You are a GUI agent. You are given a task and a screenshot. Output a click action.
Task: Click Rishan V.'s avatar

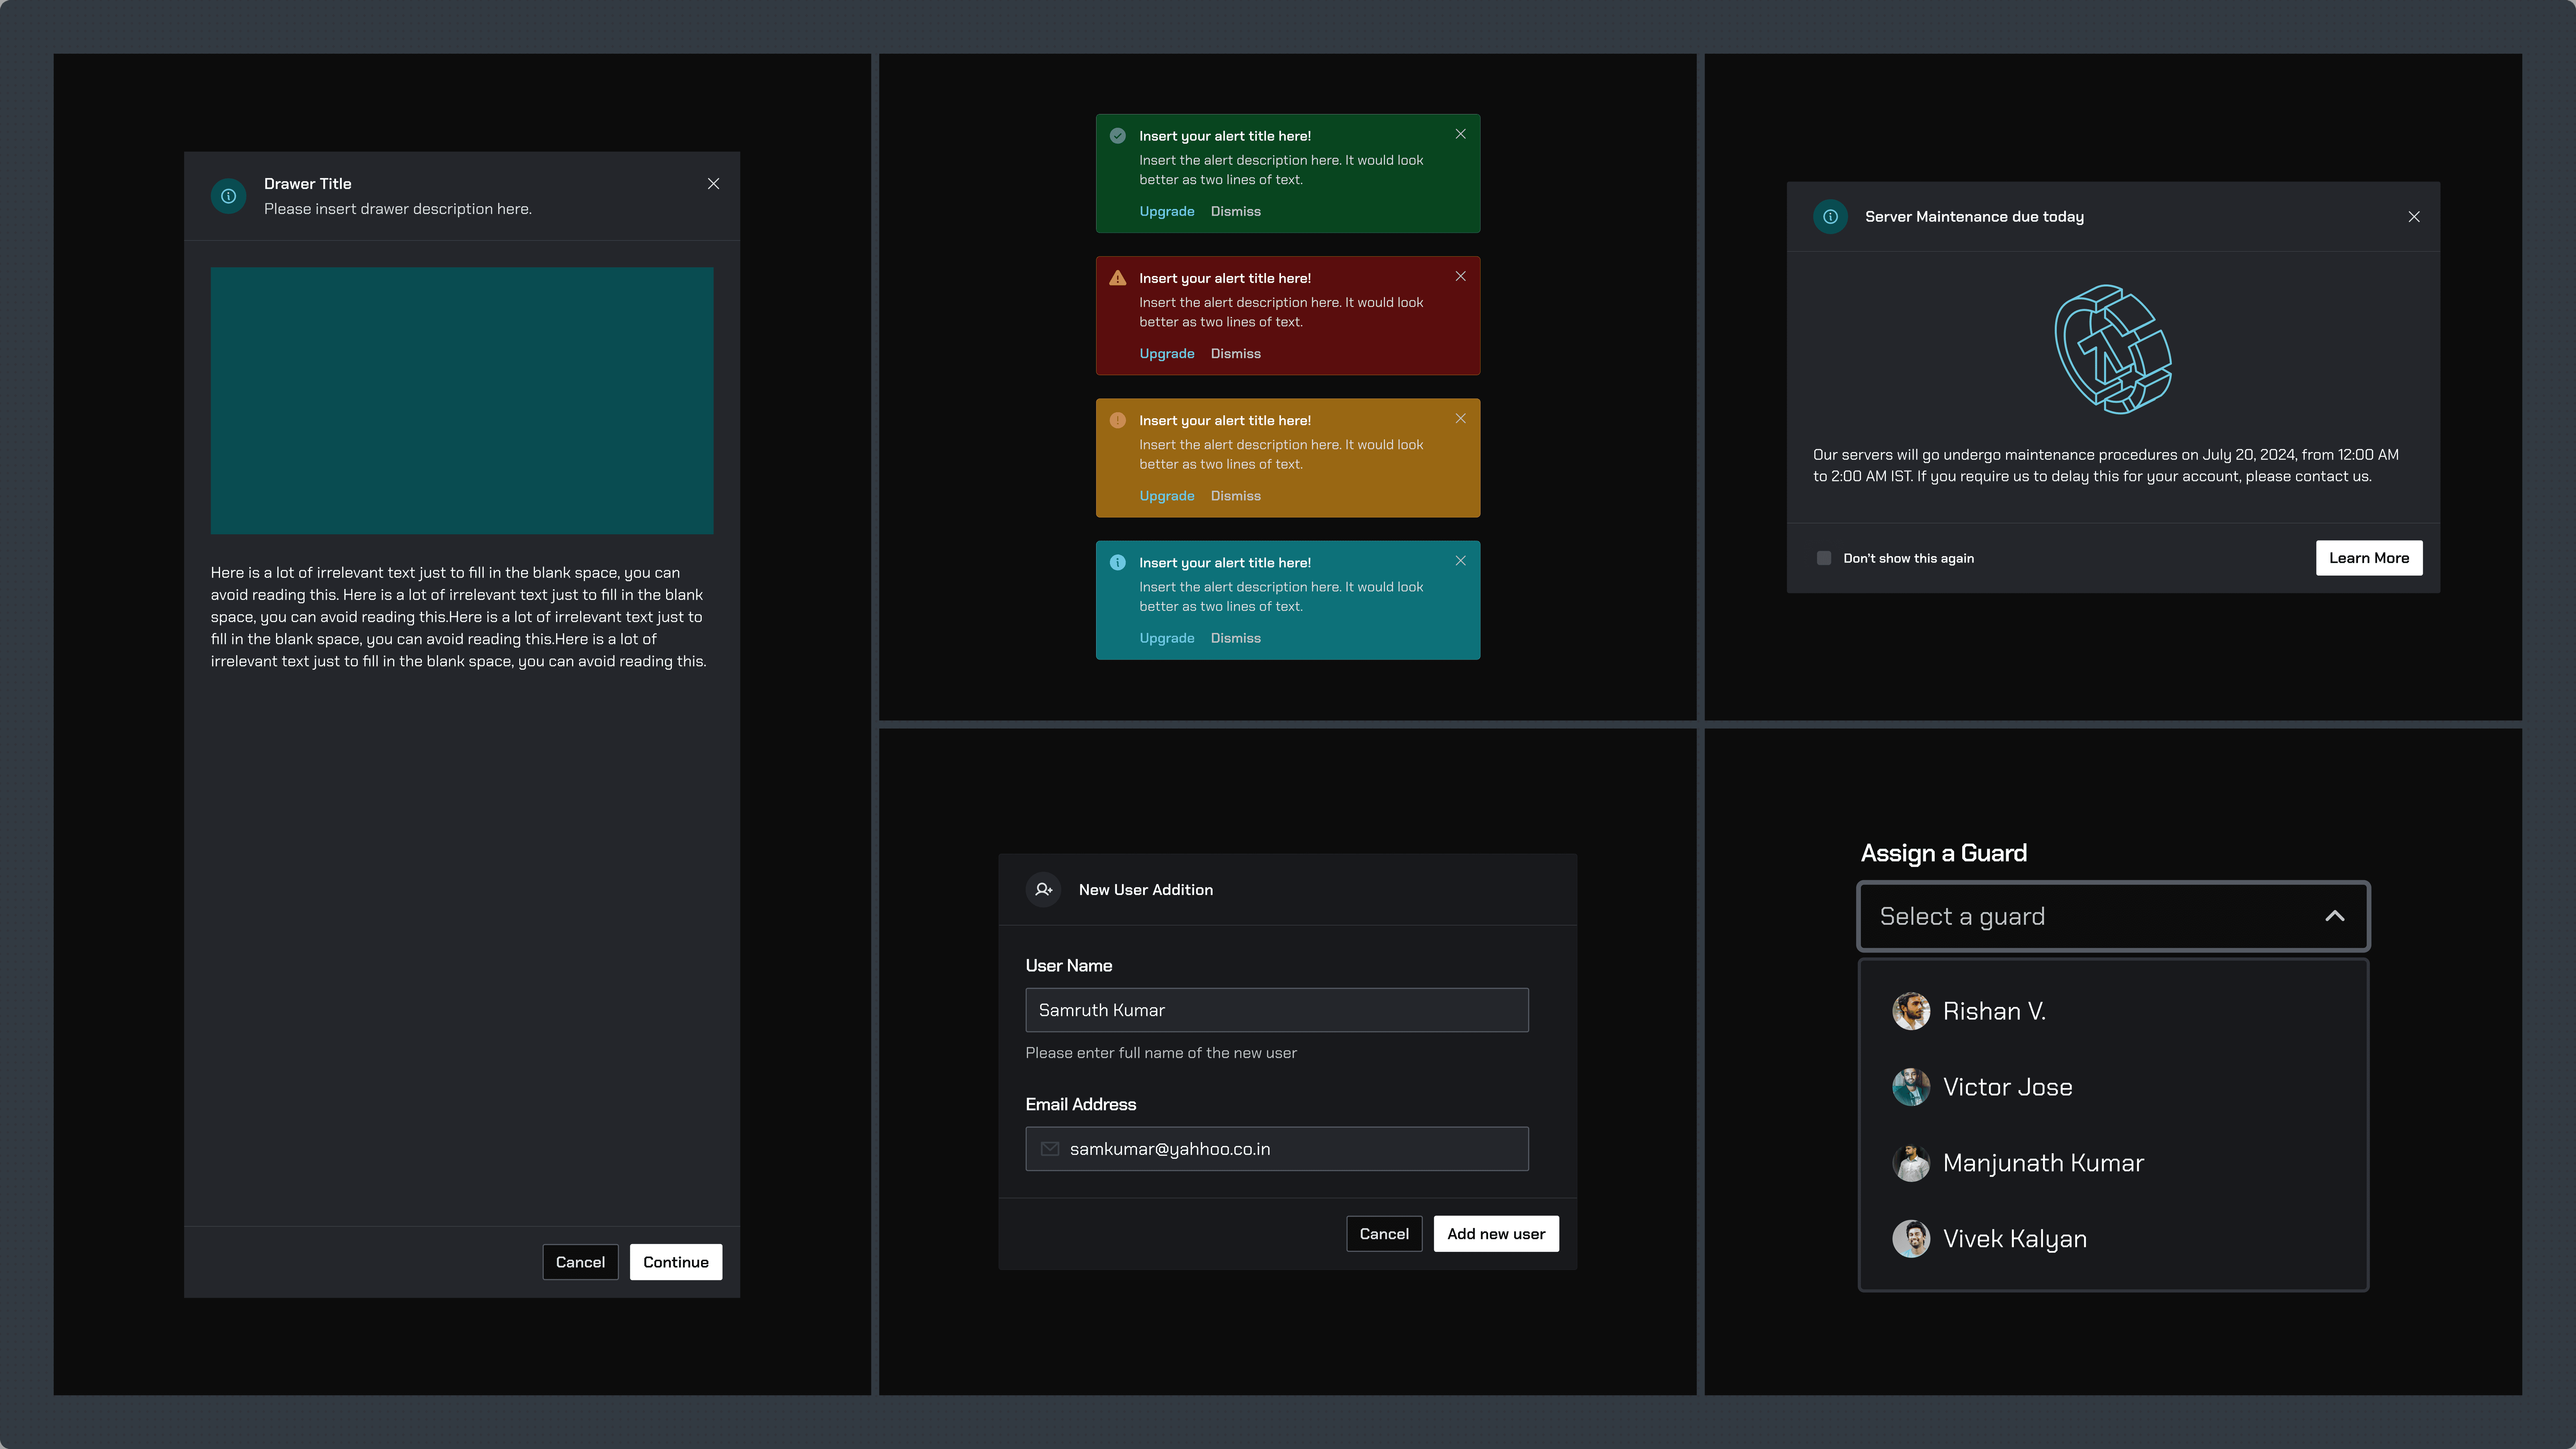1911,1011
